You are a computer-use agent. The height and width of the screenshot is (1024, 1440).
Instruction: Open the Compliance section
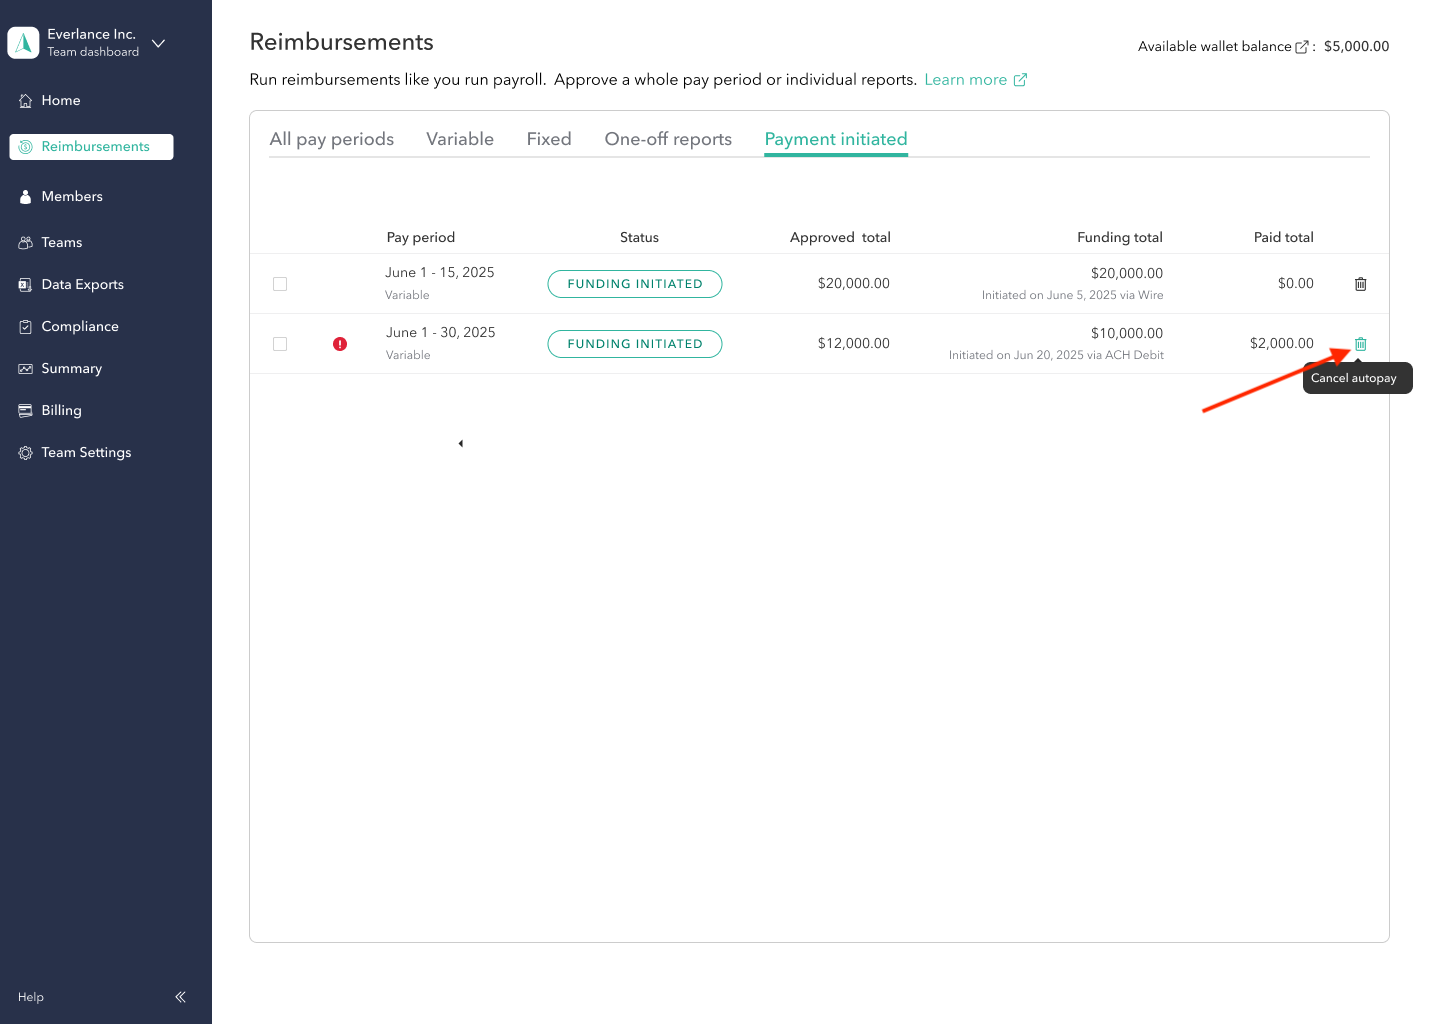point(79,326)
